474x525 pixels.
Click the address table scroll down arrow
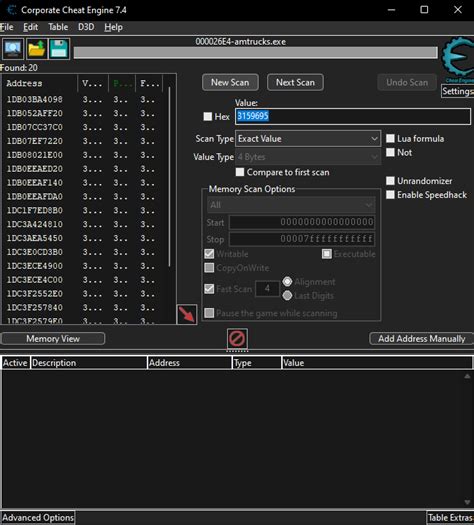click(x=467, y=502)
